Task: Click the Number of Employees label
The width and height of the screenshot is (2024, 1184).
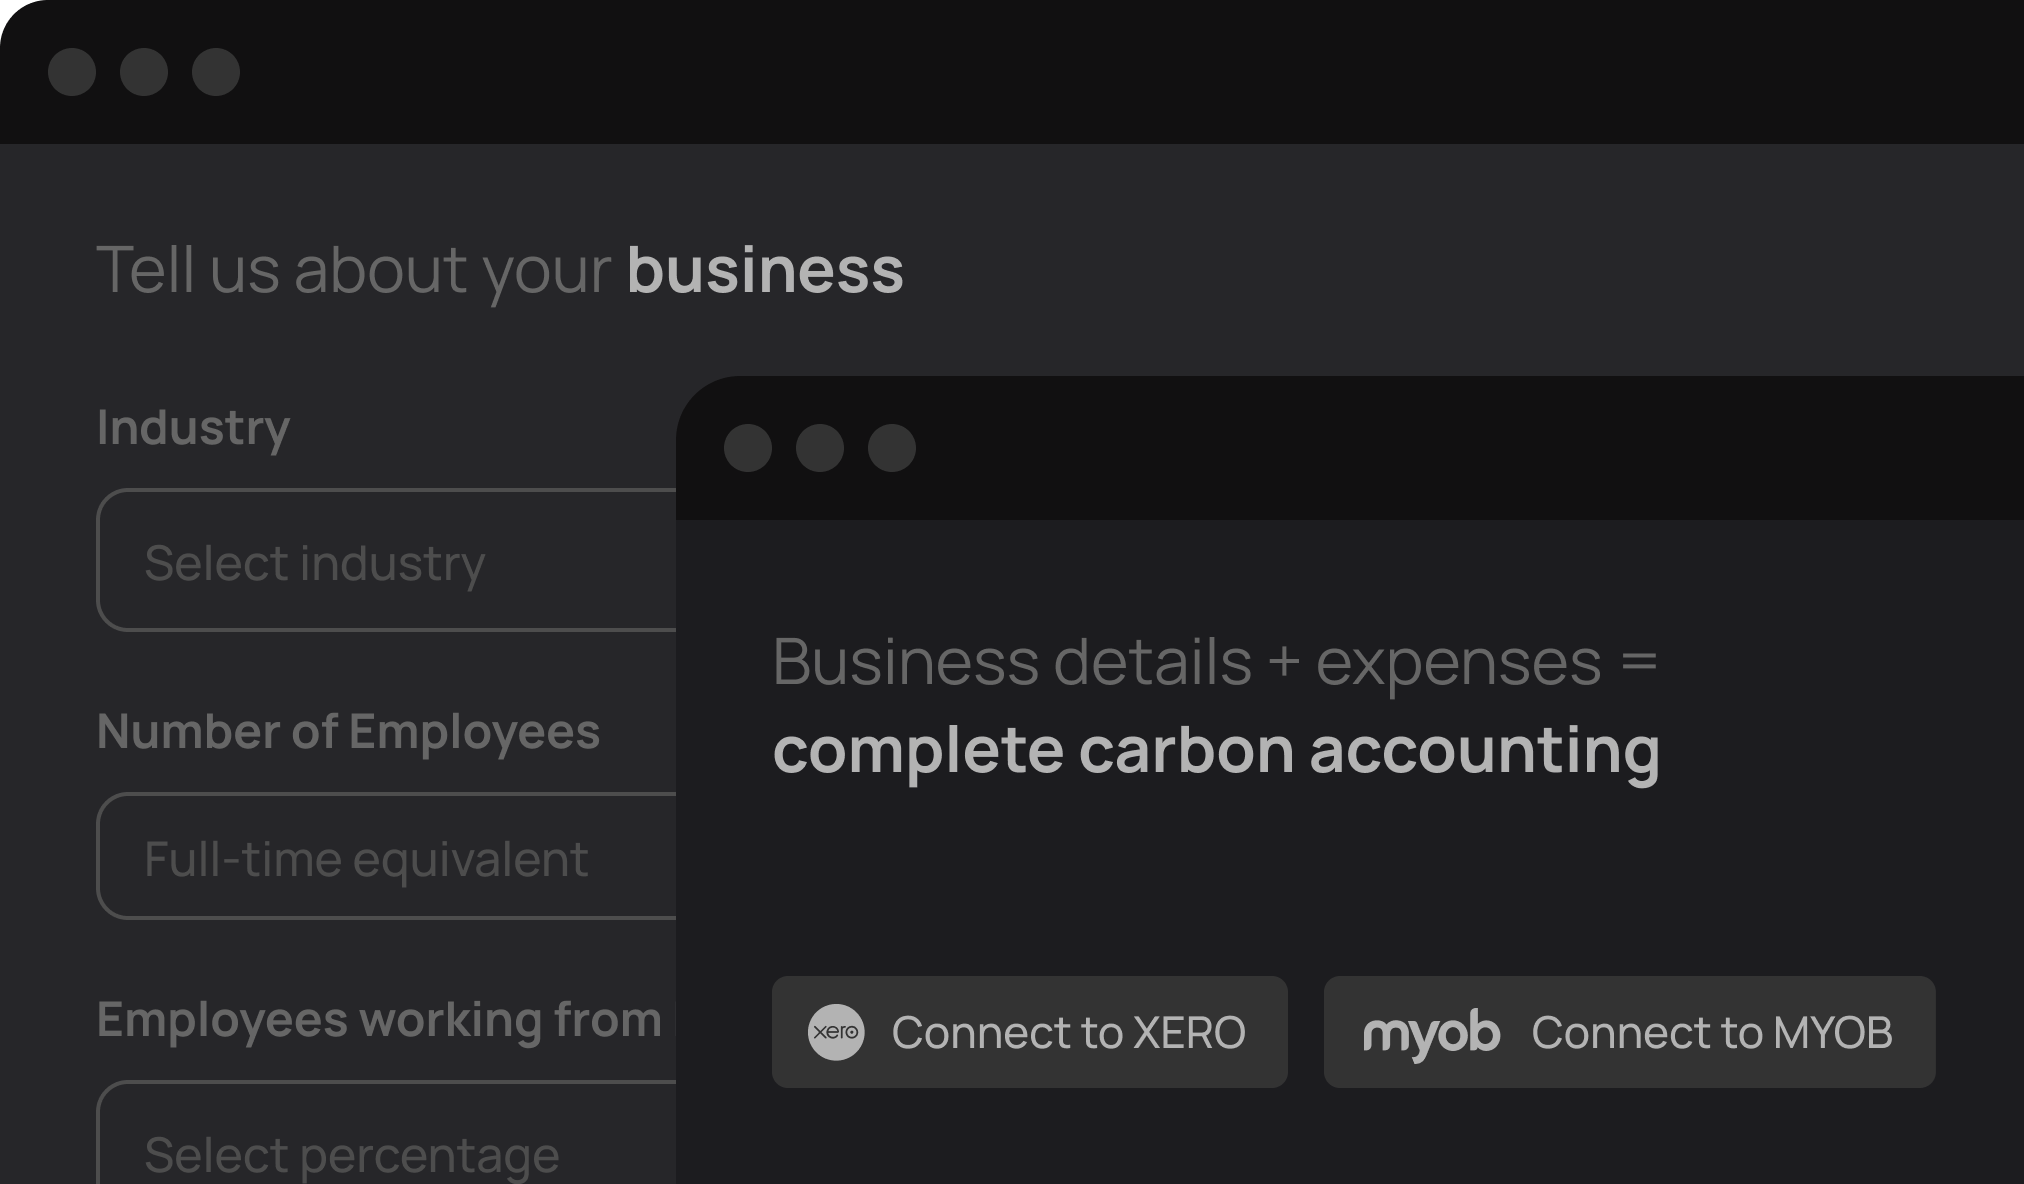Action: tap(348, 731)
